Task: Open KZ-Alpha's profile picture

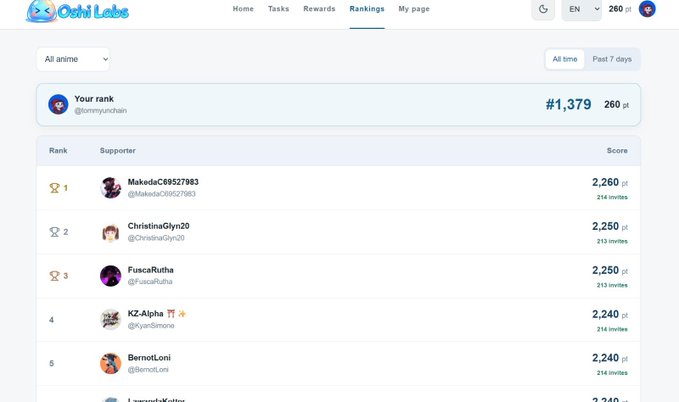Action: (110, 320)
